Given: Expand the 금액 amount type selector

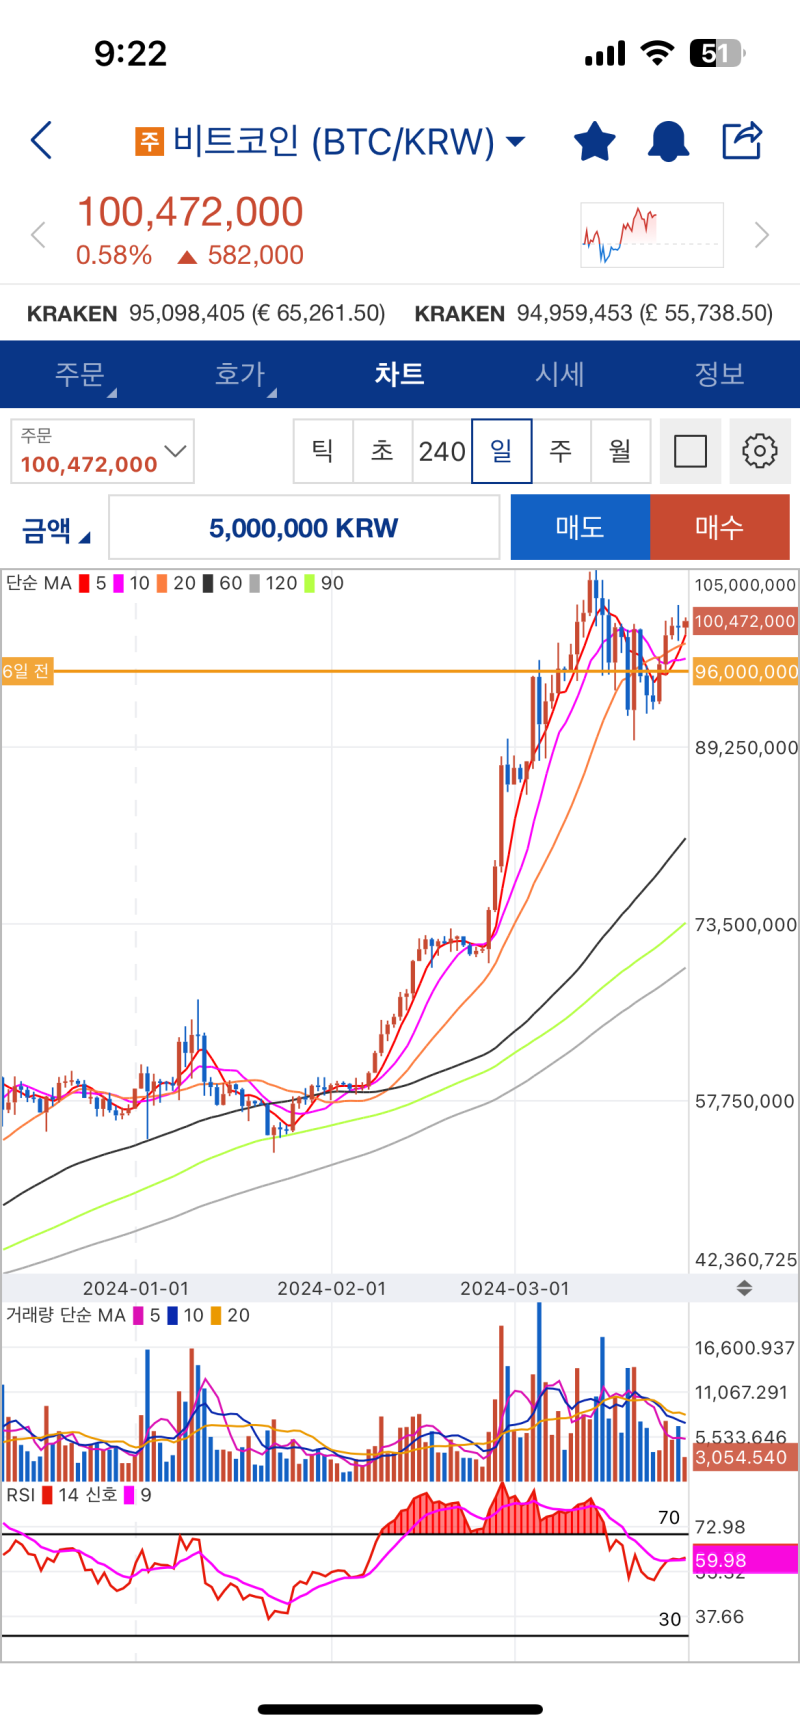Looking at the screenshot, I should pyautogui.click(x=56, y=529).
